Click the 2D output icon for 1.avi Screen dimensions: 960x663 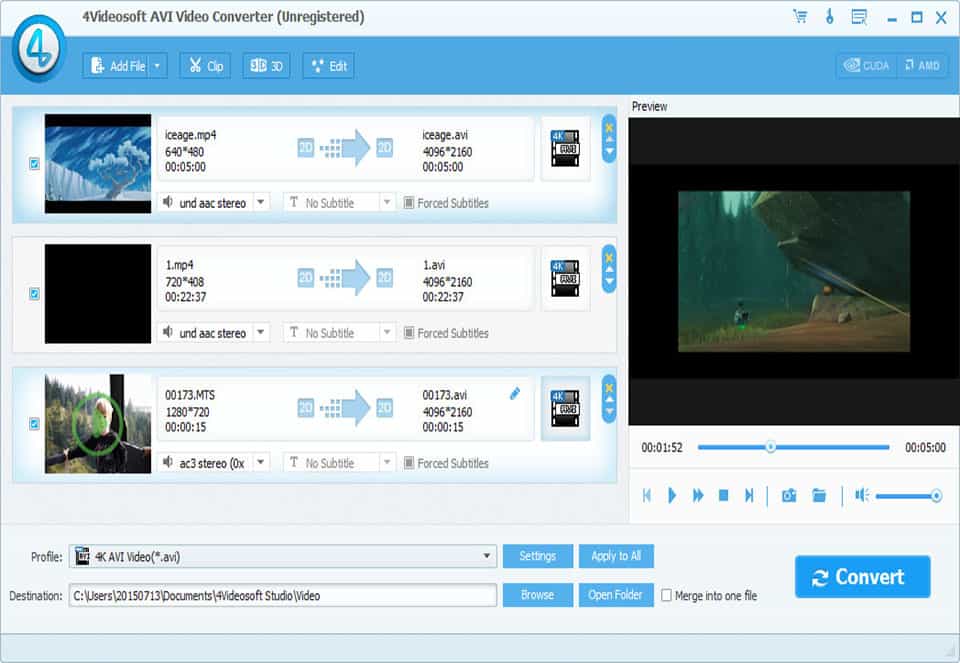384,278
